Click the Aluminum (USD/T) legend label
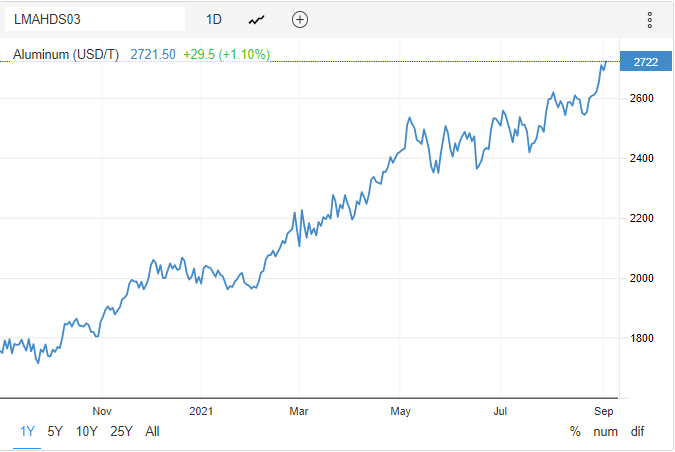675x452 pixels. (x=67, y=54)
